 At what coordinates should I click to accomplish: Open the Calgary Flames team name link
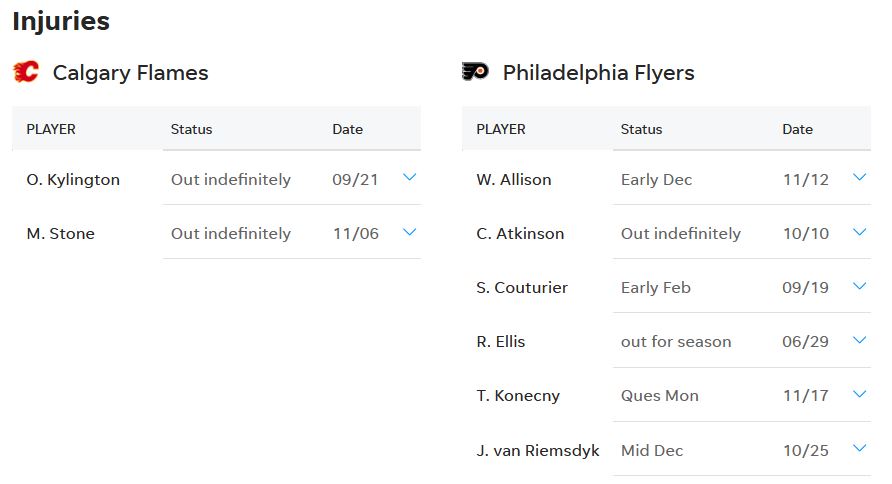130,73
